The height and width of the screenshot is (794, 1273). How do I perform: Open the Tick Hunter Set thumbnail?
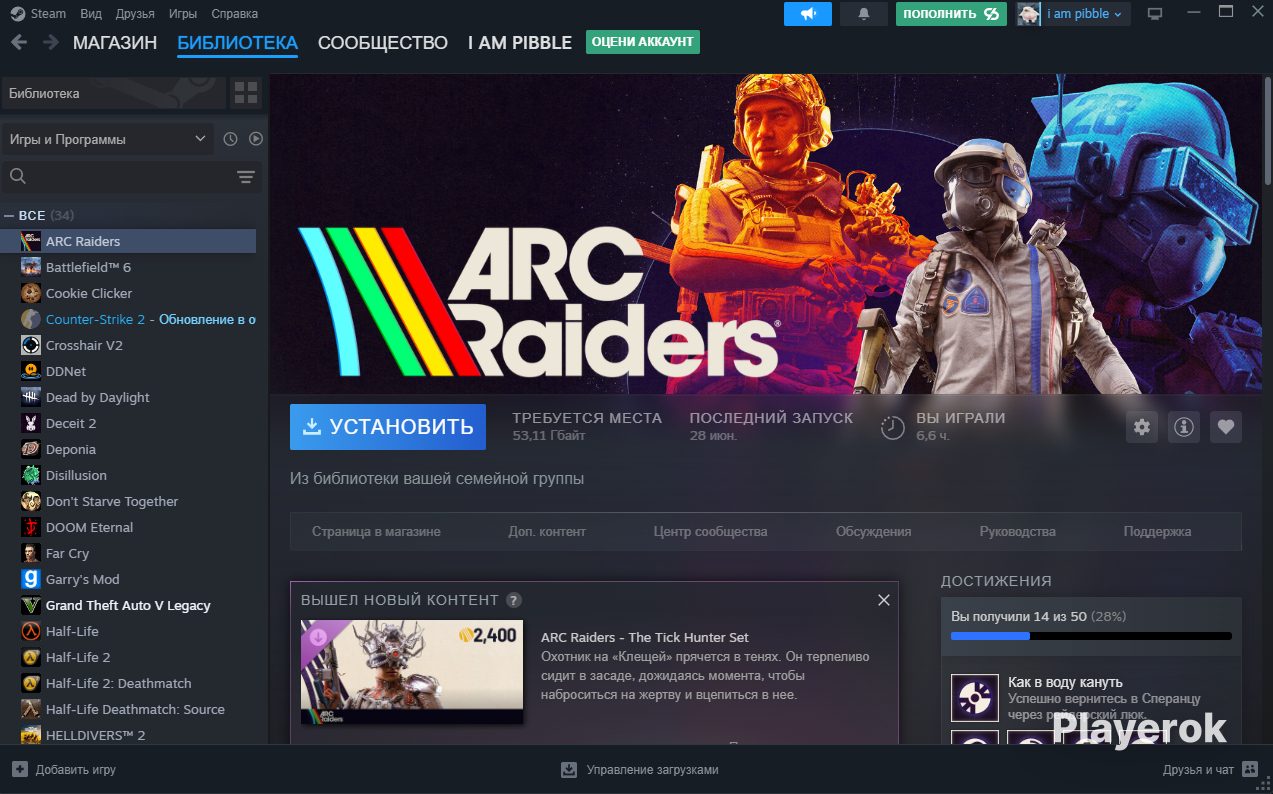coord(412,672)
